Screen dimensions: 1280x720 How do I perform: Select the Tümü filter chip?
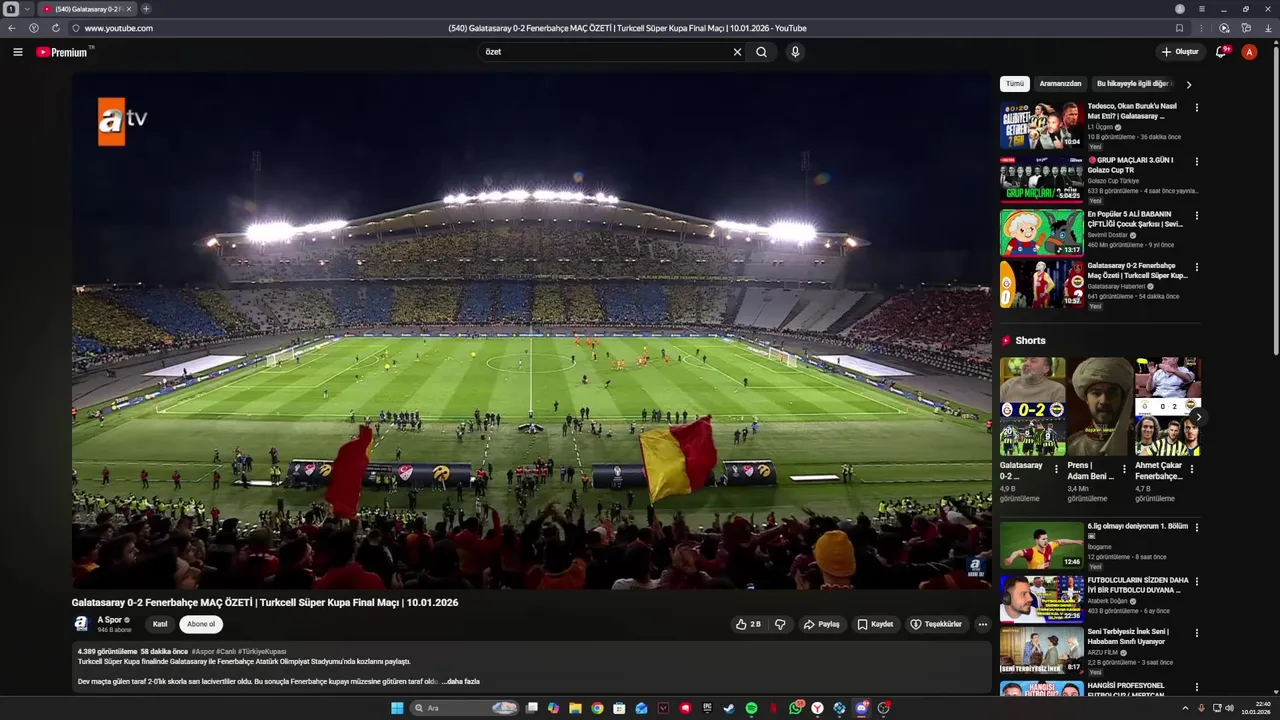tap(1015, 84)
